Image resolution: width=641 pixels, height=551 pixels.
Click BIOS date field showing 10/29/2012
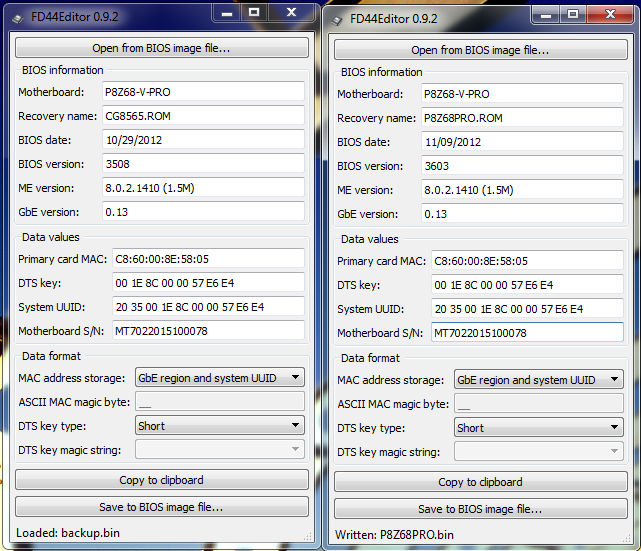203,140
